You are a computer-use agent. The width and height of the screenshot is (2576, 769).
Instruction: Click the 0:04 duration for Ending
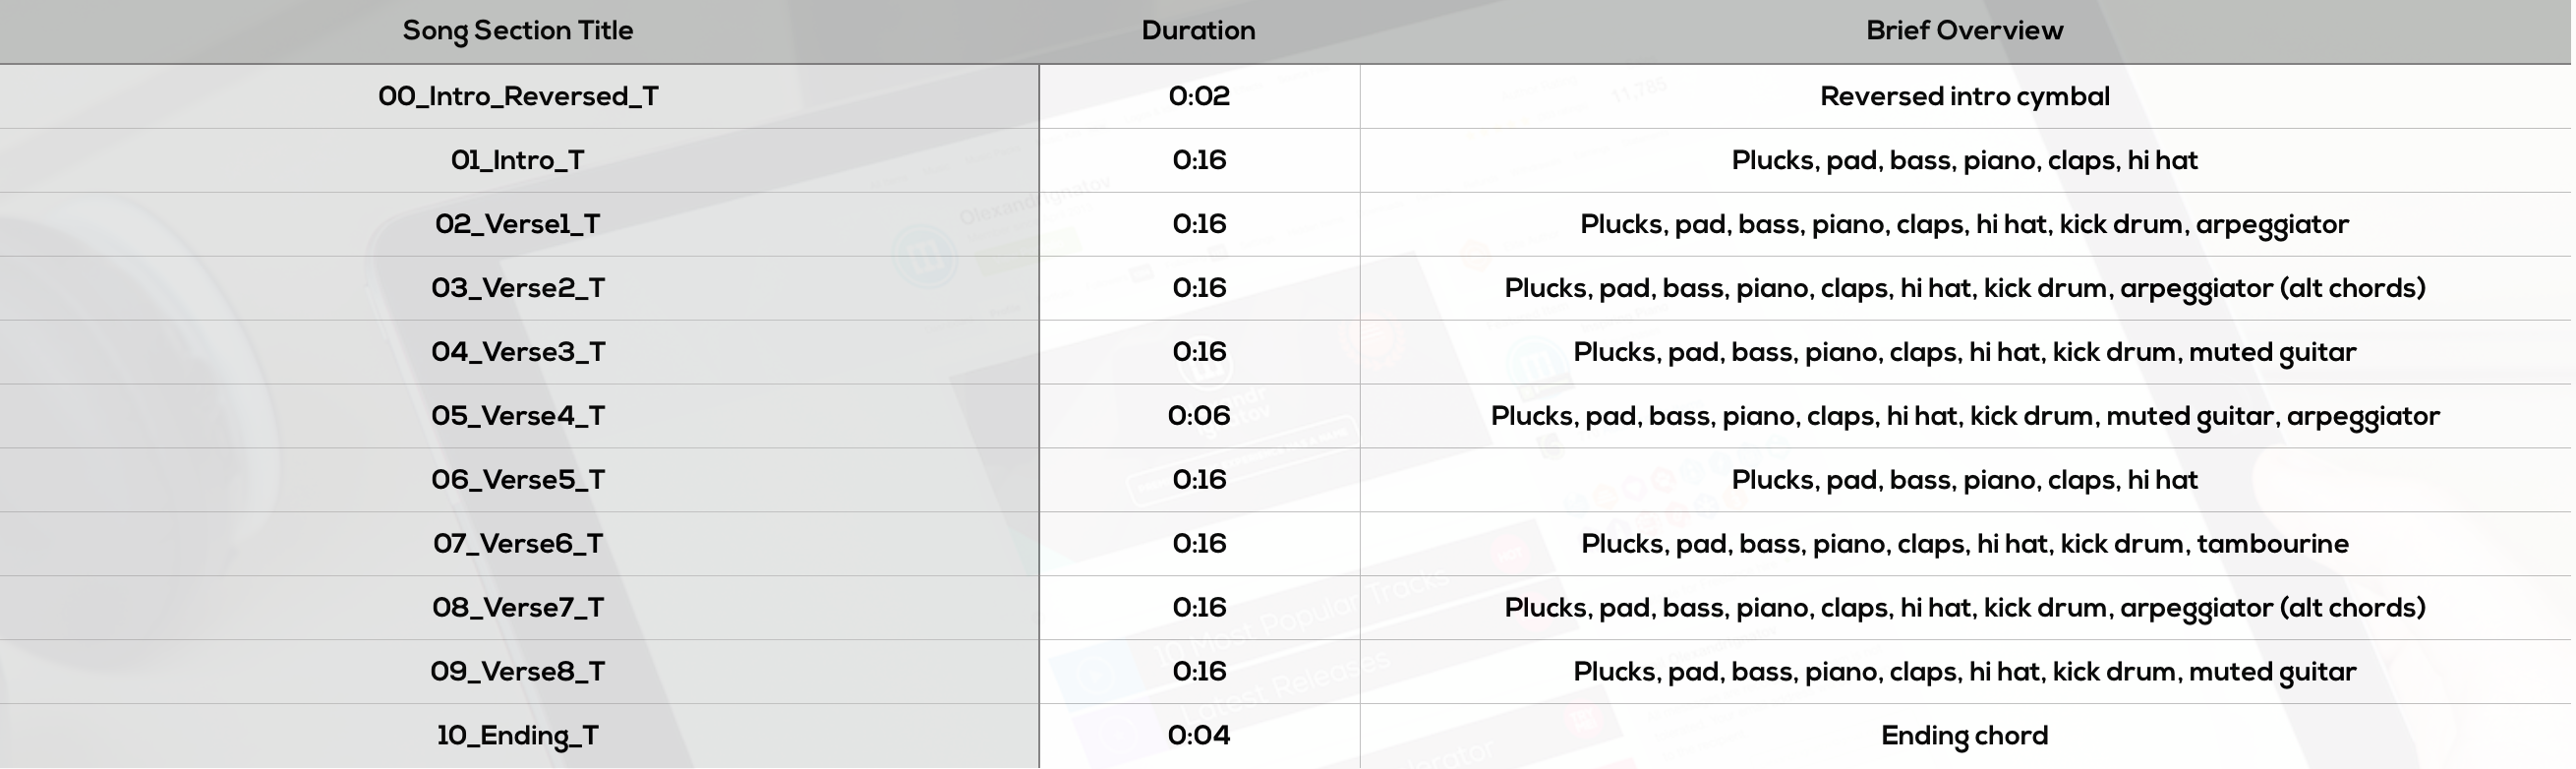pos(1199,737)
